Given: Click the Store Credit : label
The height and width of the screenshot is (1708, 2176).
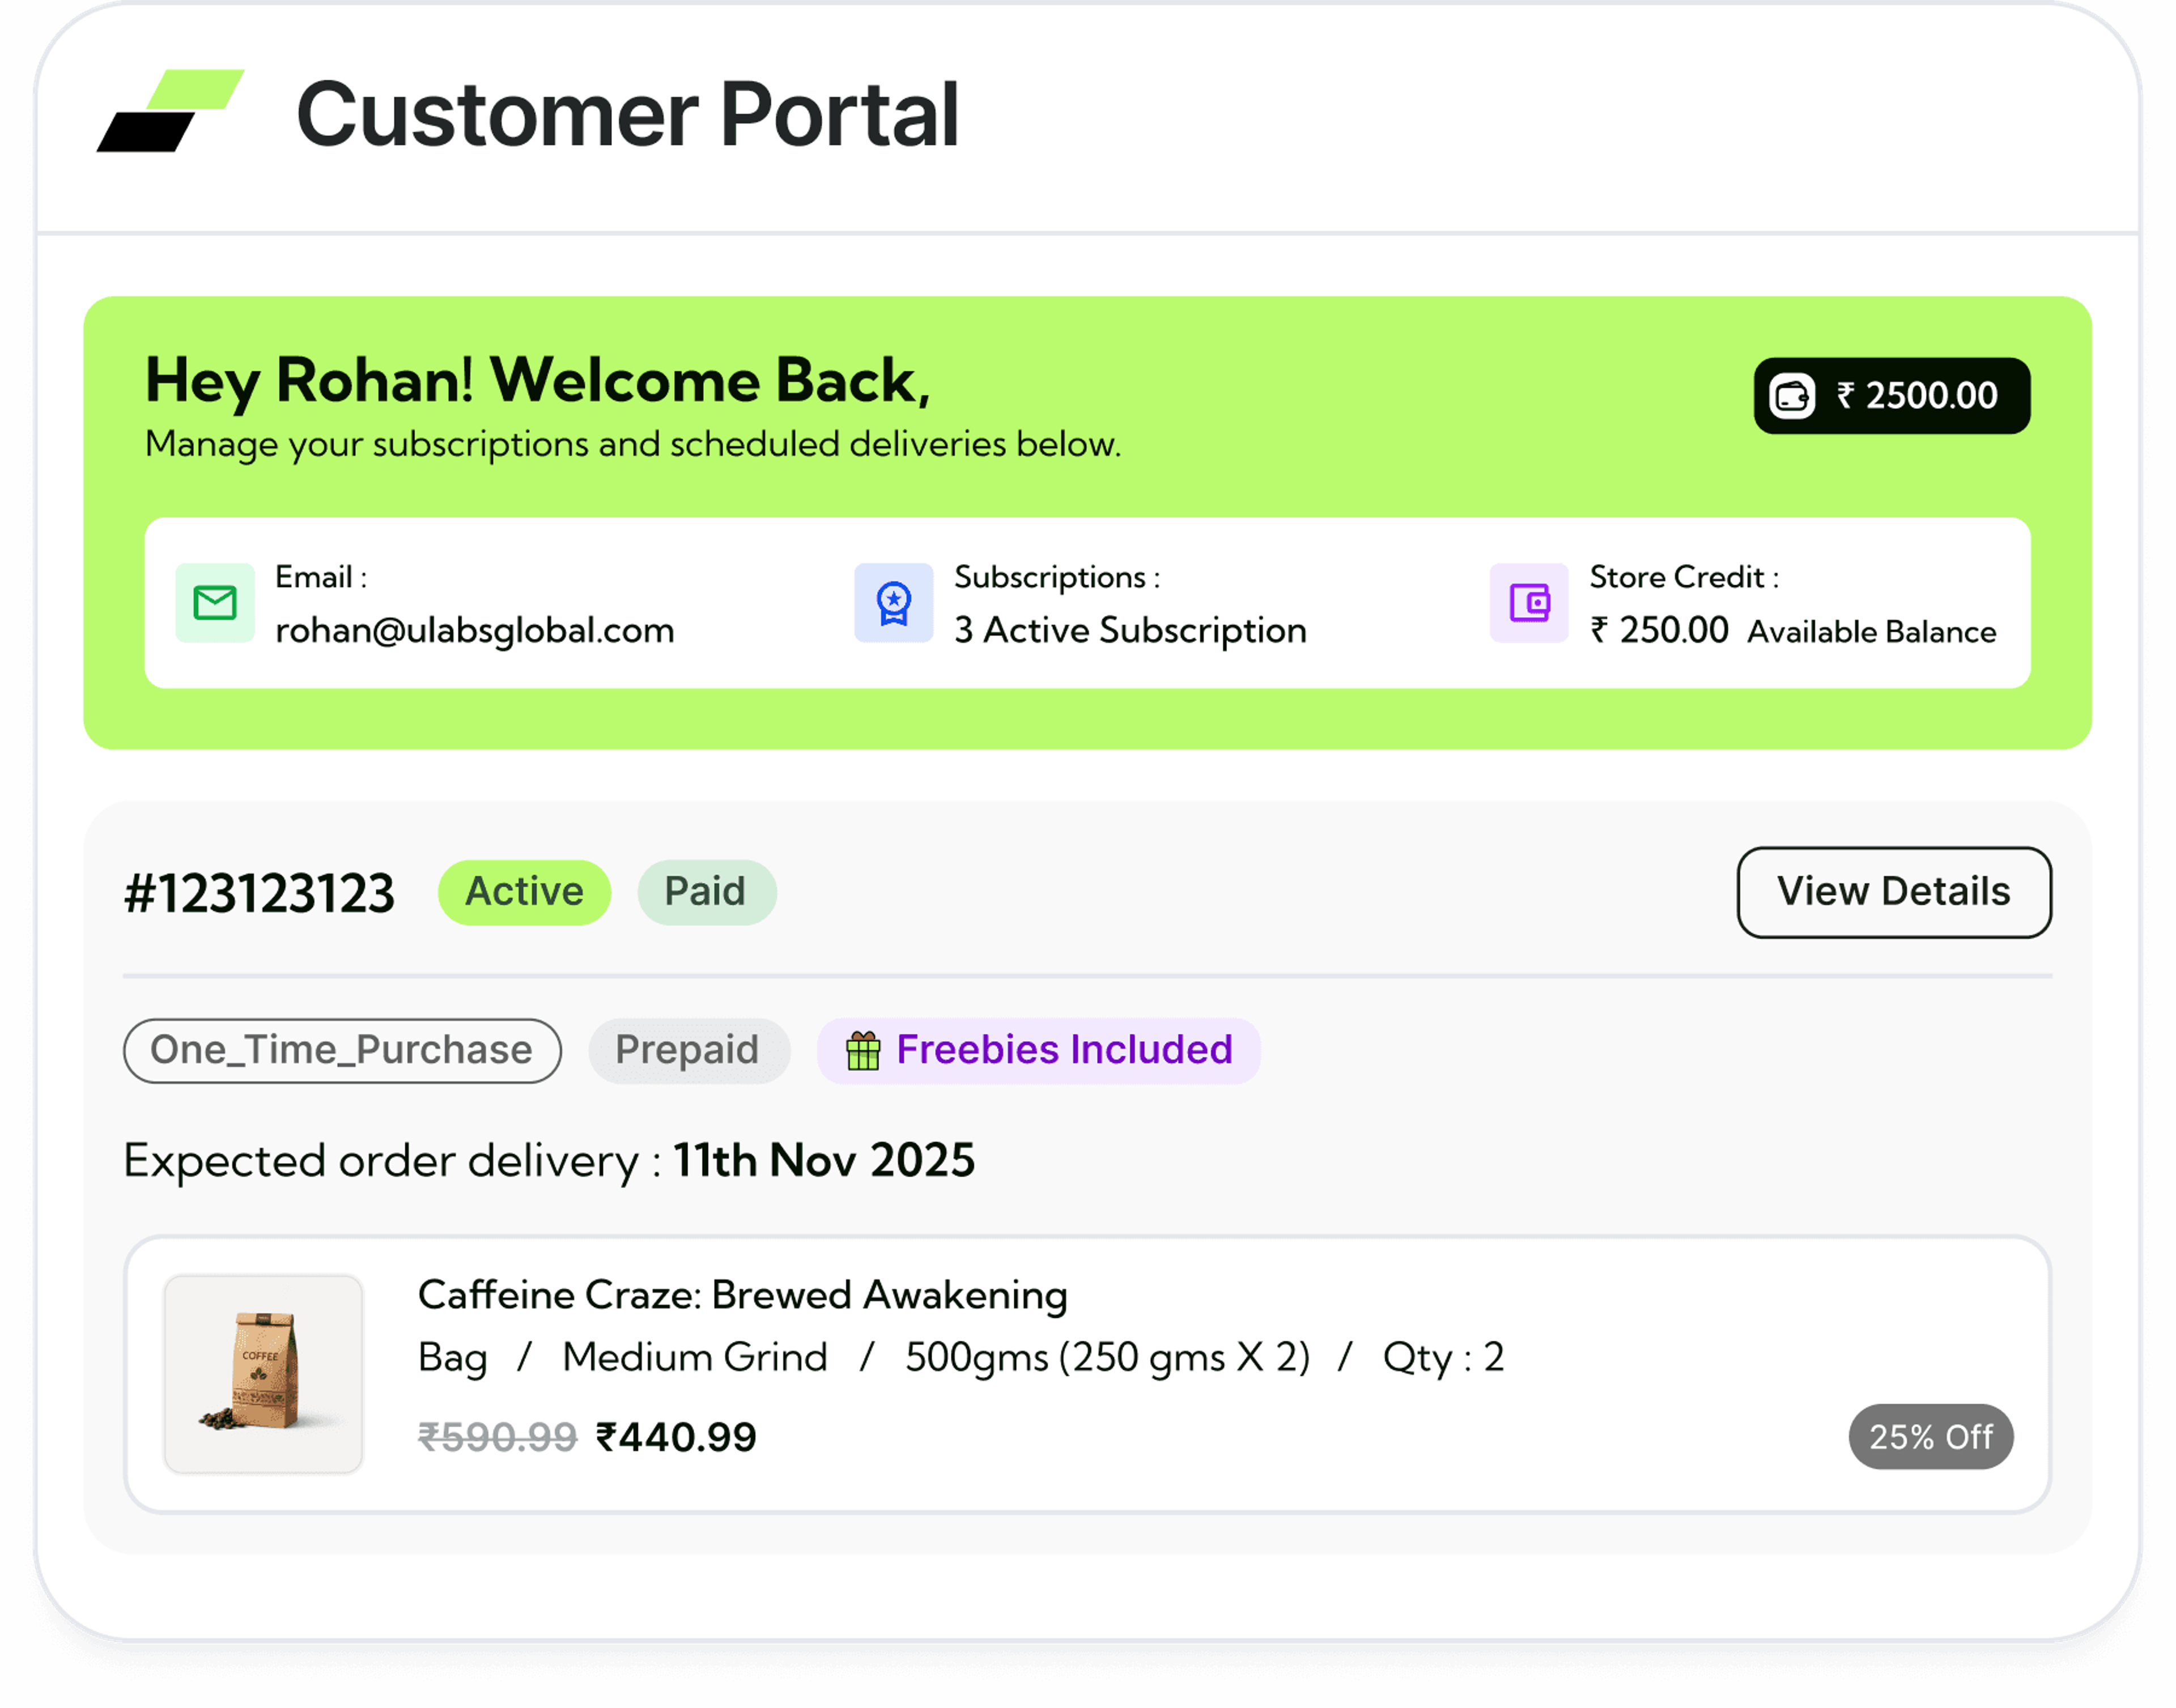Looking at the screenshot, I should point(1686,578).
